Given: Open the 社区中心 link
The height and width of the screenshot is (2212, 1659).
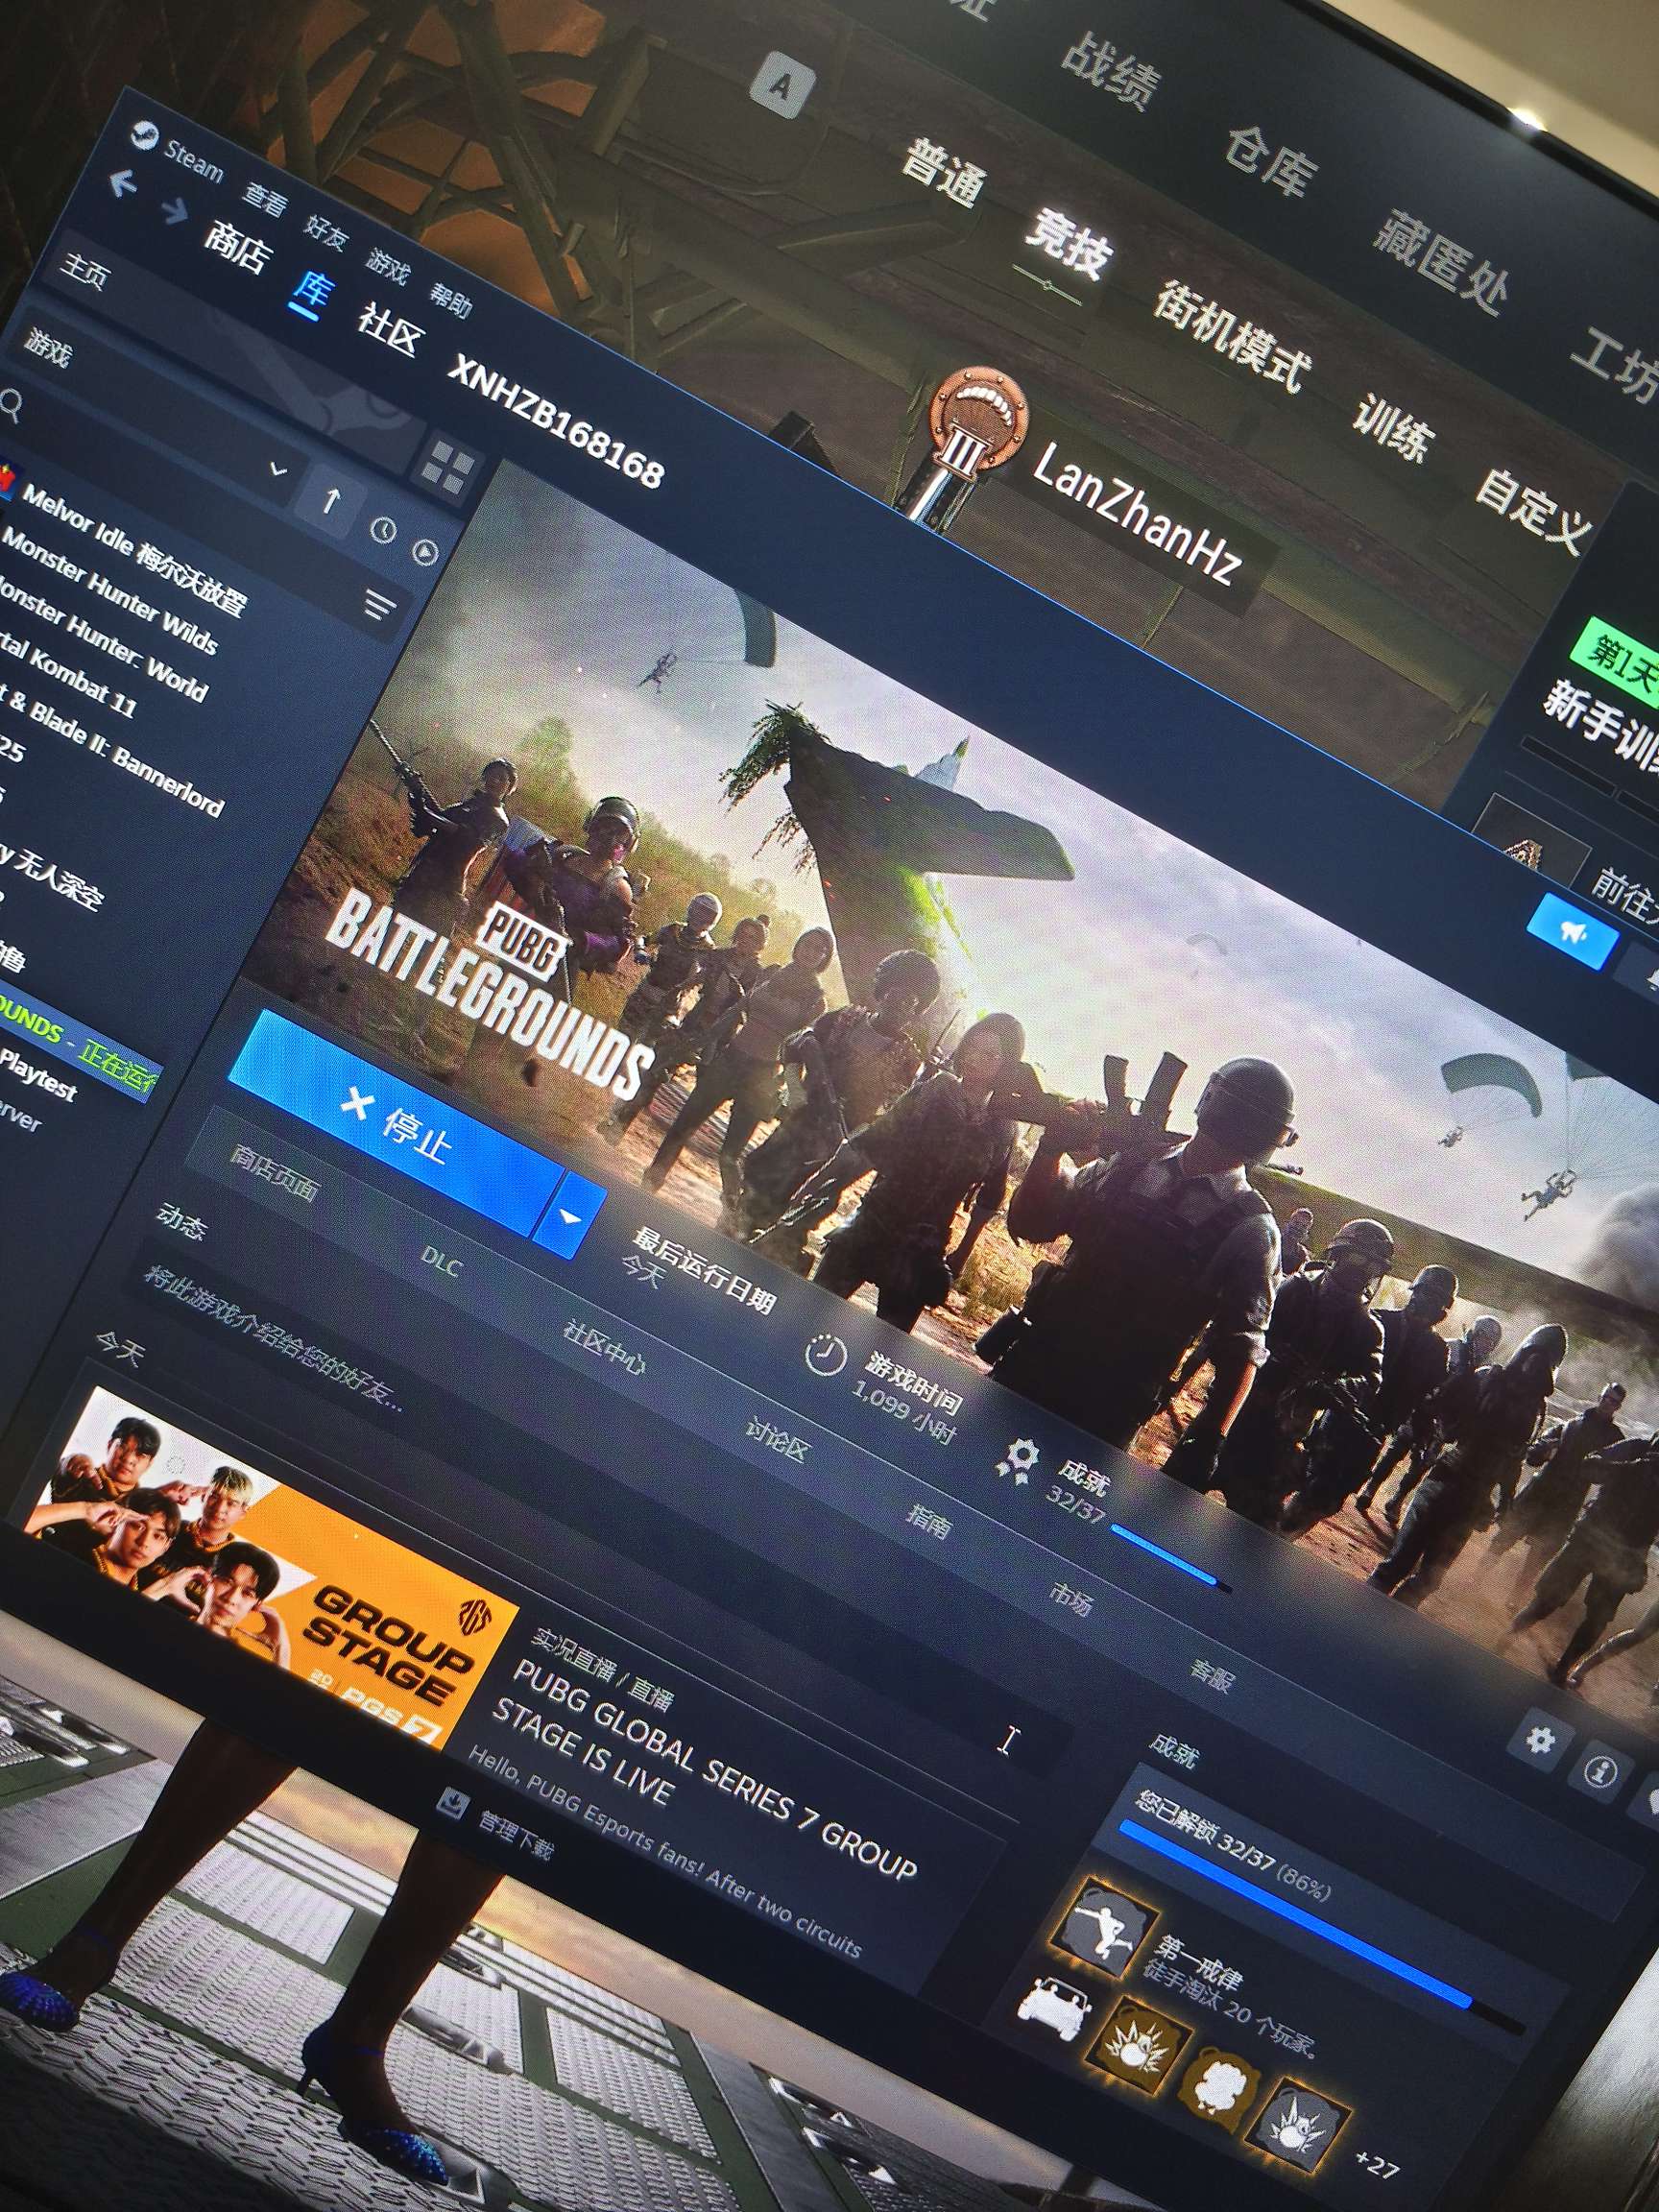Looking at the screenshot, I should (x=604, y=1346).
